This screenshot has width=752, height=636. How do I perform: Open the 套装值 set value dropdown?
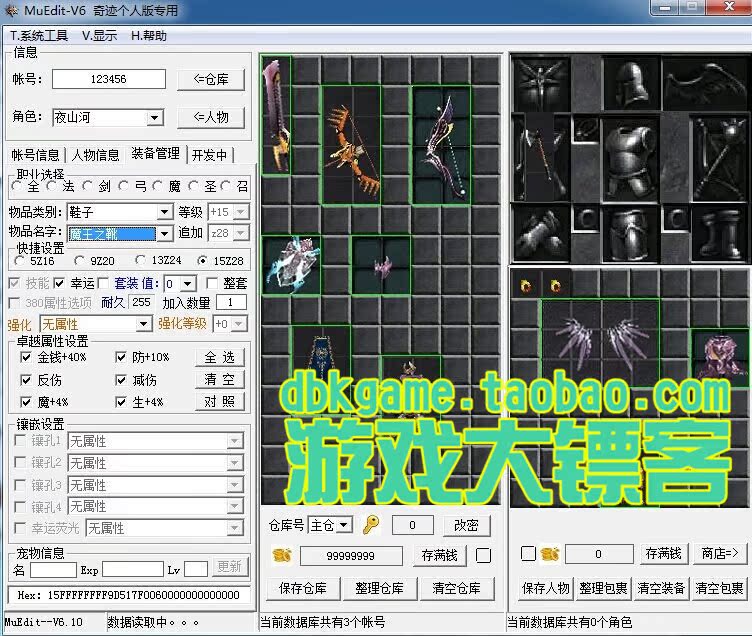[188, 283]
